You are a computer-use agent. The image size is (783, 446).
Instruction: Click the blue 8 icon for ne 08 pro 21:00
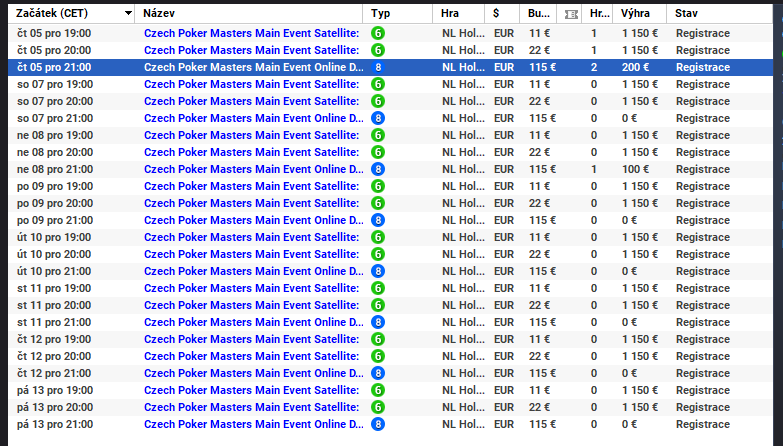click(378, 169)
